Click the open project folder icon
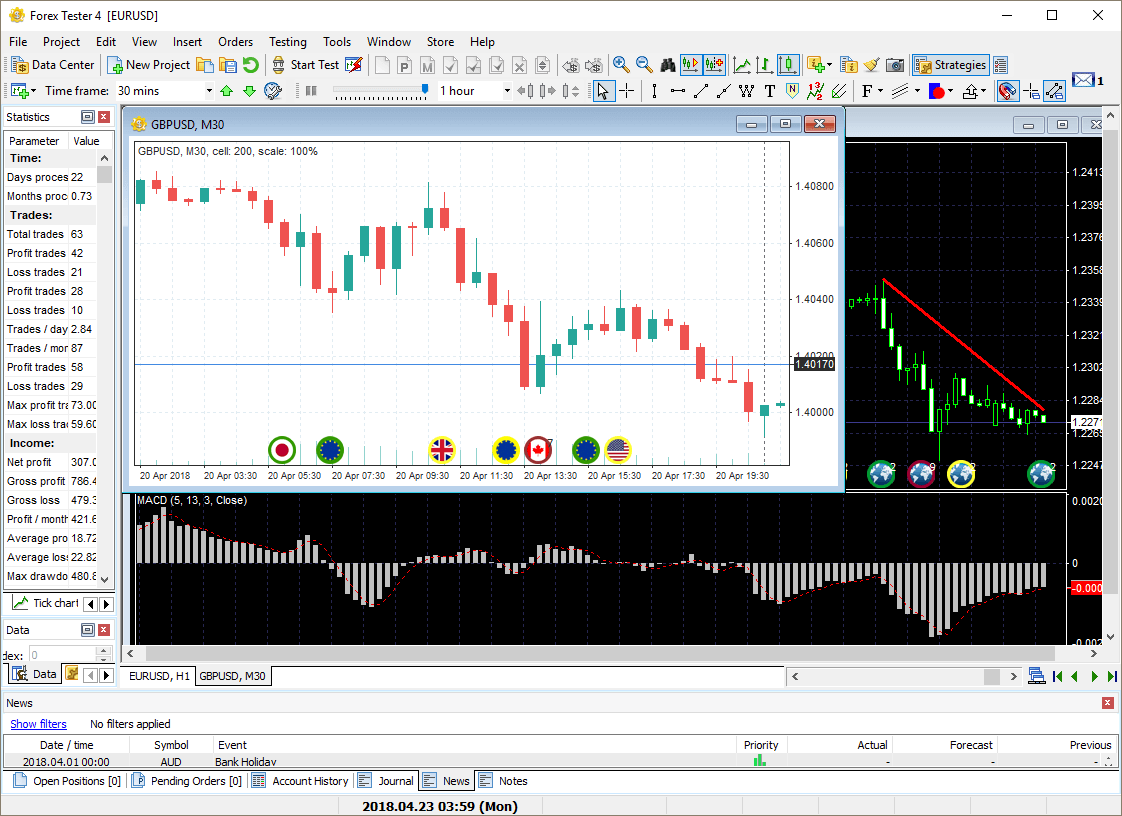This screenshot has width=1122, height=816. coord(205,65)
